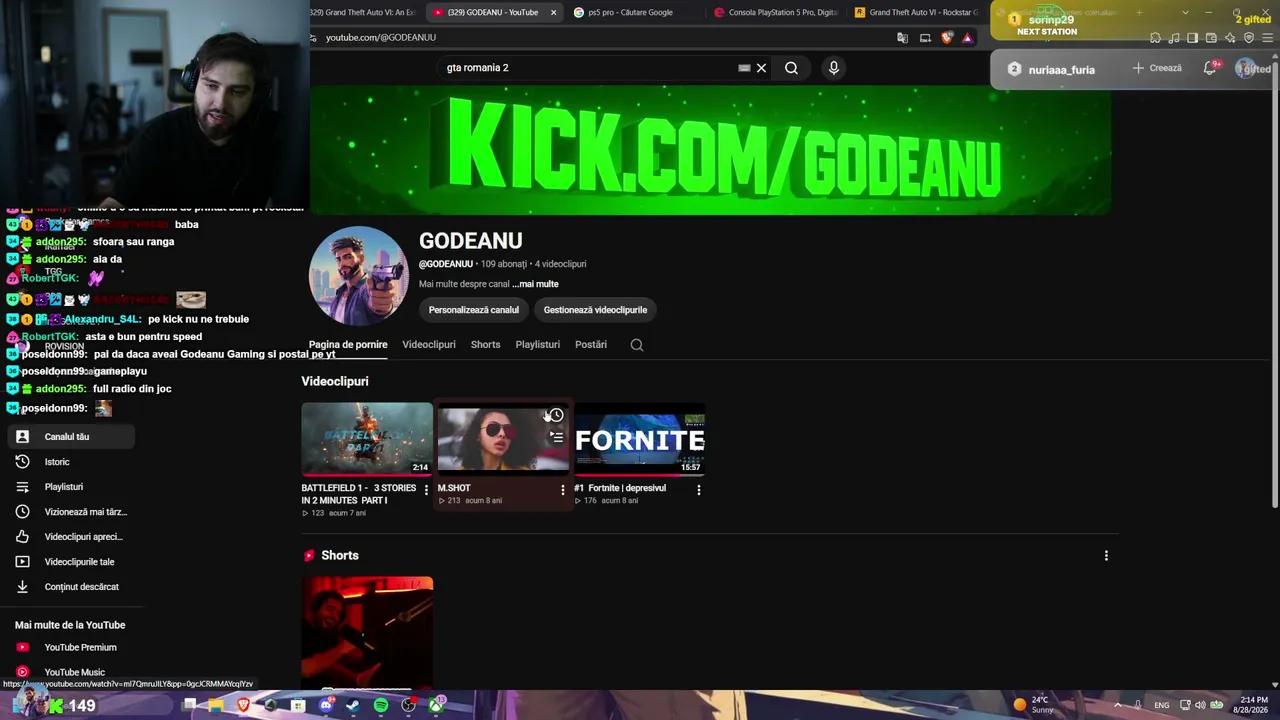Add M.SHOT to Watch Later via clock icon
This screenshot has height=720, width=1280.
[556, 415]
